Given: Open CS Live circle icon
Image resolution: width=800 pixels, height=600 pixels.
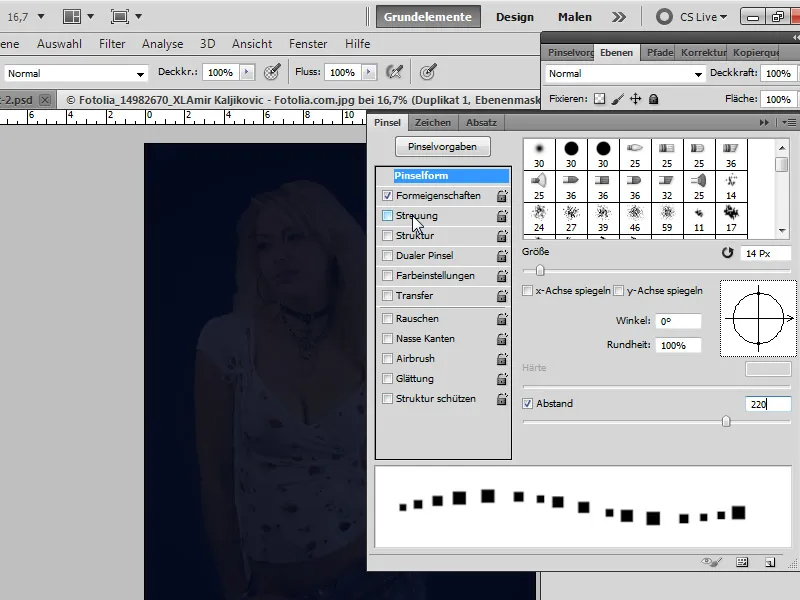Looking at the screenshot, I should [x=664, y=17].
